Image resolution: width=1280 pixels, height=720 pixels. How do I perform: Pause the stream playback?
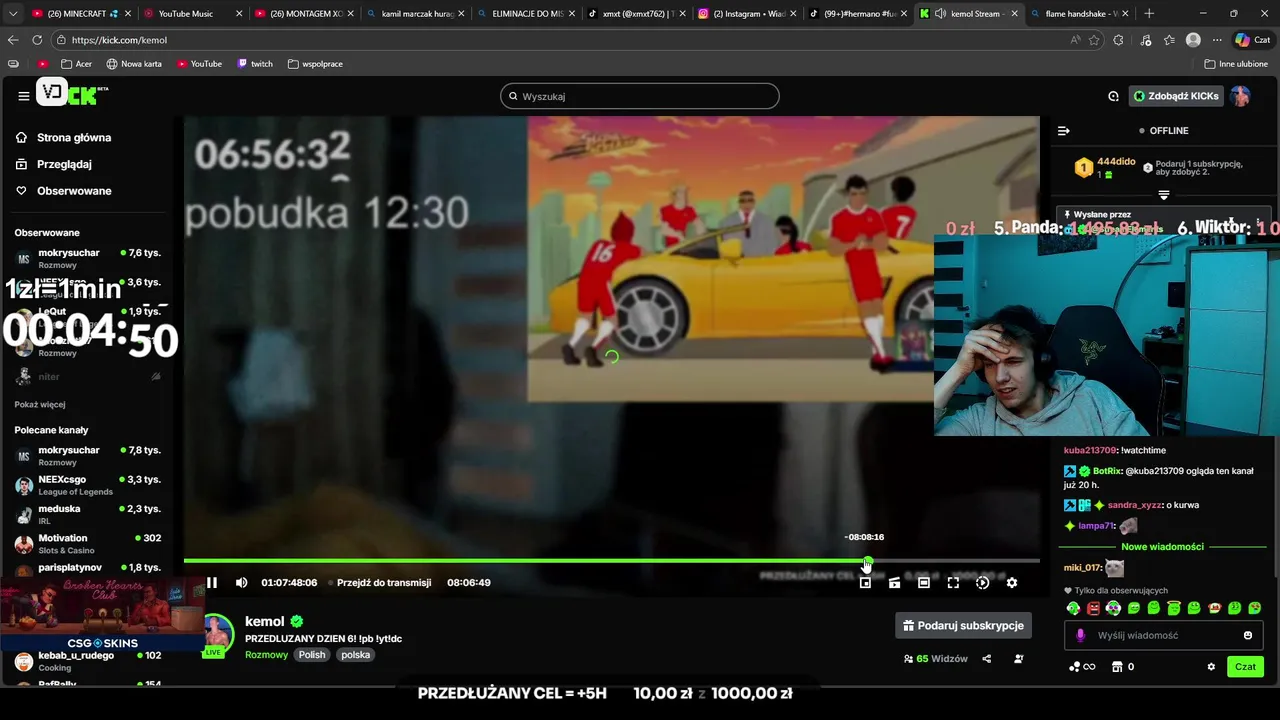pyautogui.click(x=212, y=583)
